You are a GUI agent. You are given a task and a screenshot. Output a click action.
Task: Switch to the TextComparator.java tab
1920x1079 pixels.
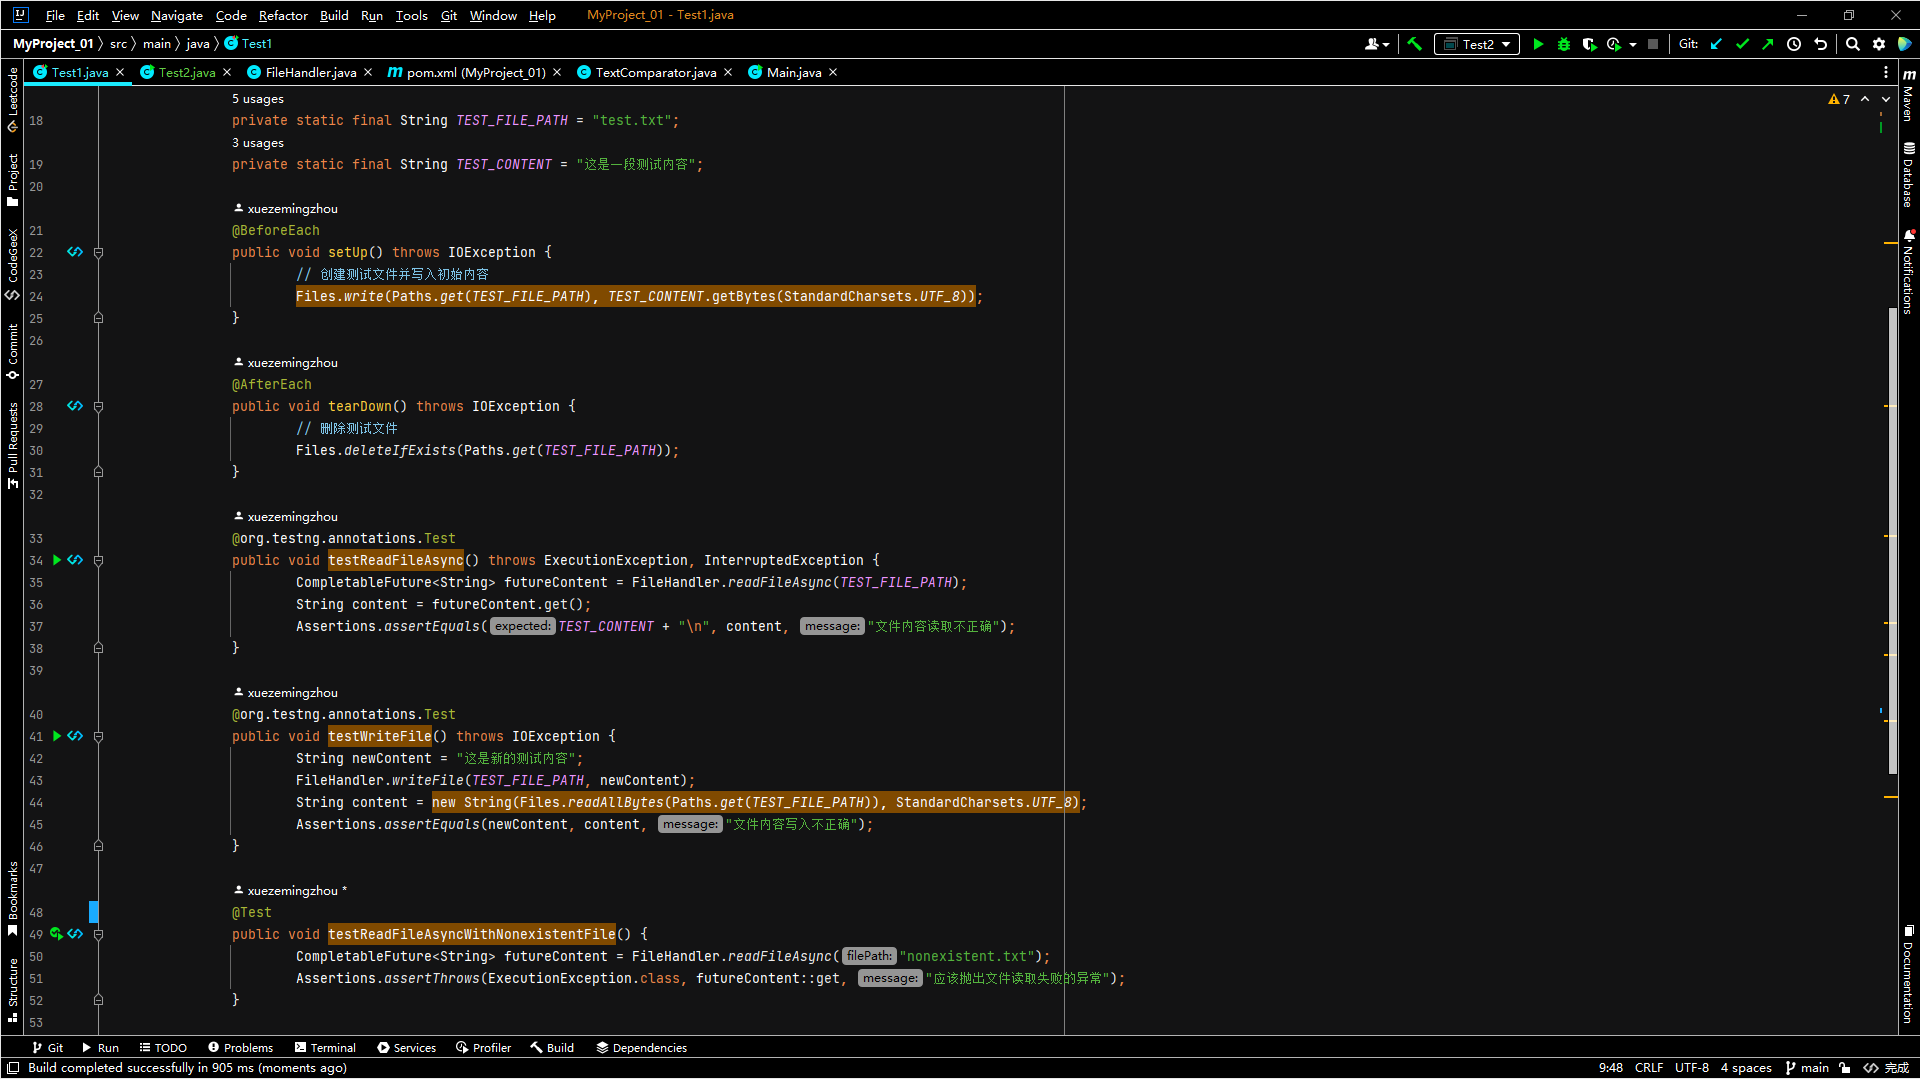[656, 72]
